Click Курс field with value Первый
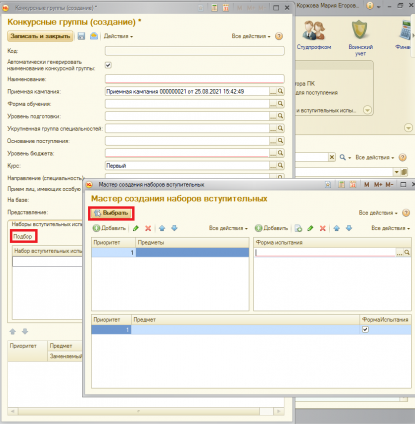This screenshot has height=424, width=415. coord(187,165)
